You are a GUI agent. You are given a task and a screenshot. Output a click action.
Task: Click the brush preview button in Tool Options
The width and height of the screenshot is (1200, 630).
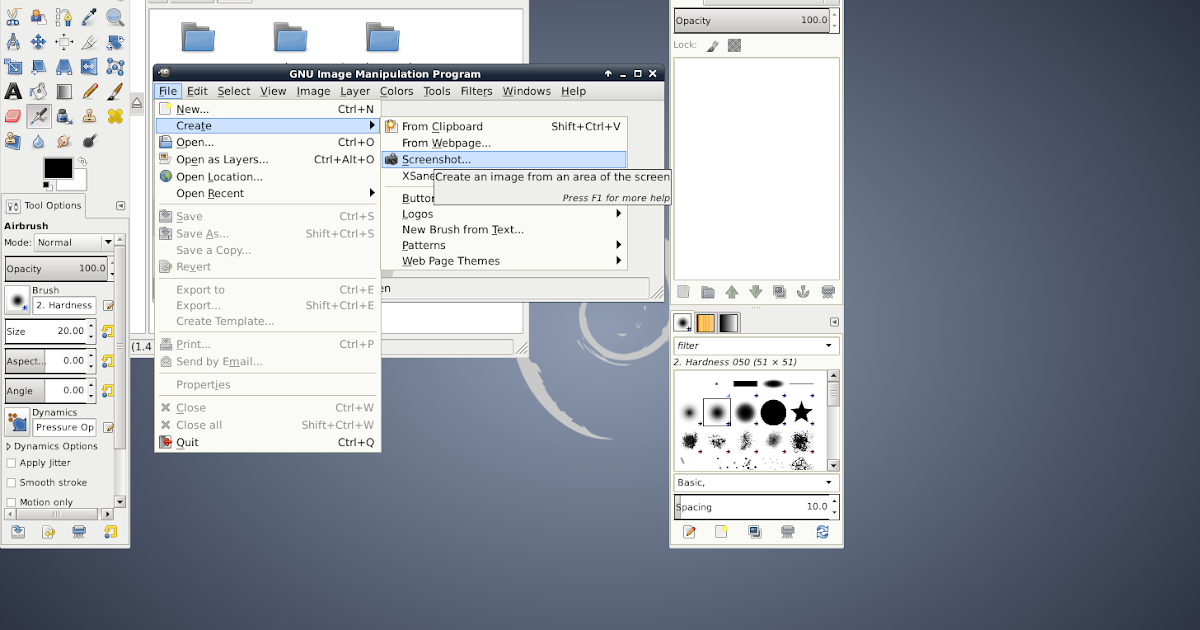click(x=17, y=302)
